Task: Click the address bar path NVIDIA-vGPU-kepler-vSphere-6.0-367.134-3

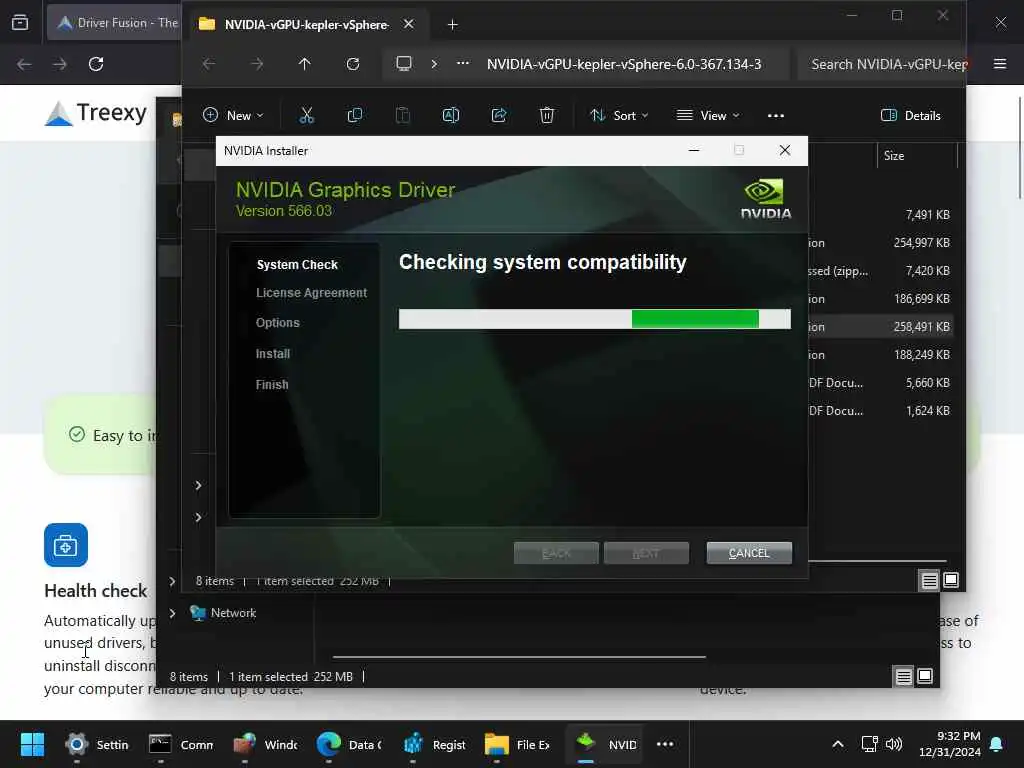Action: tap(624, 64)
